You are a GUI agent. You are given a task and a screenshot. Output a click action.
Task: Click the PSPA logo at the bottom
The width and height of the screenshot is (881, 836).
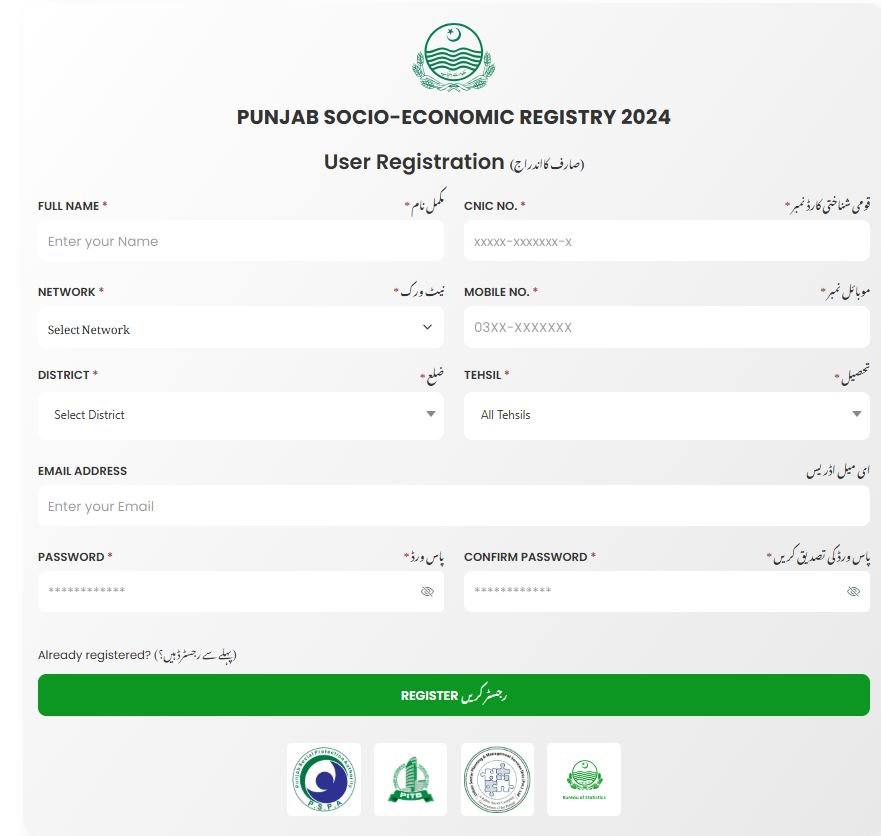tap(324, 779)
